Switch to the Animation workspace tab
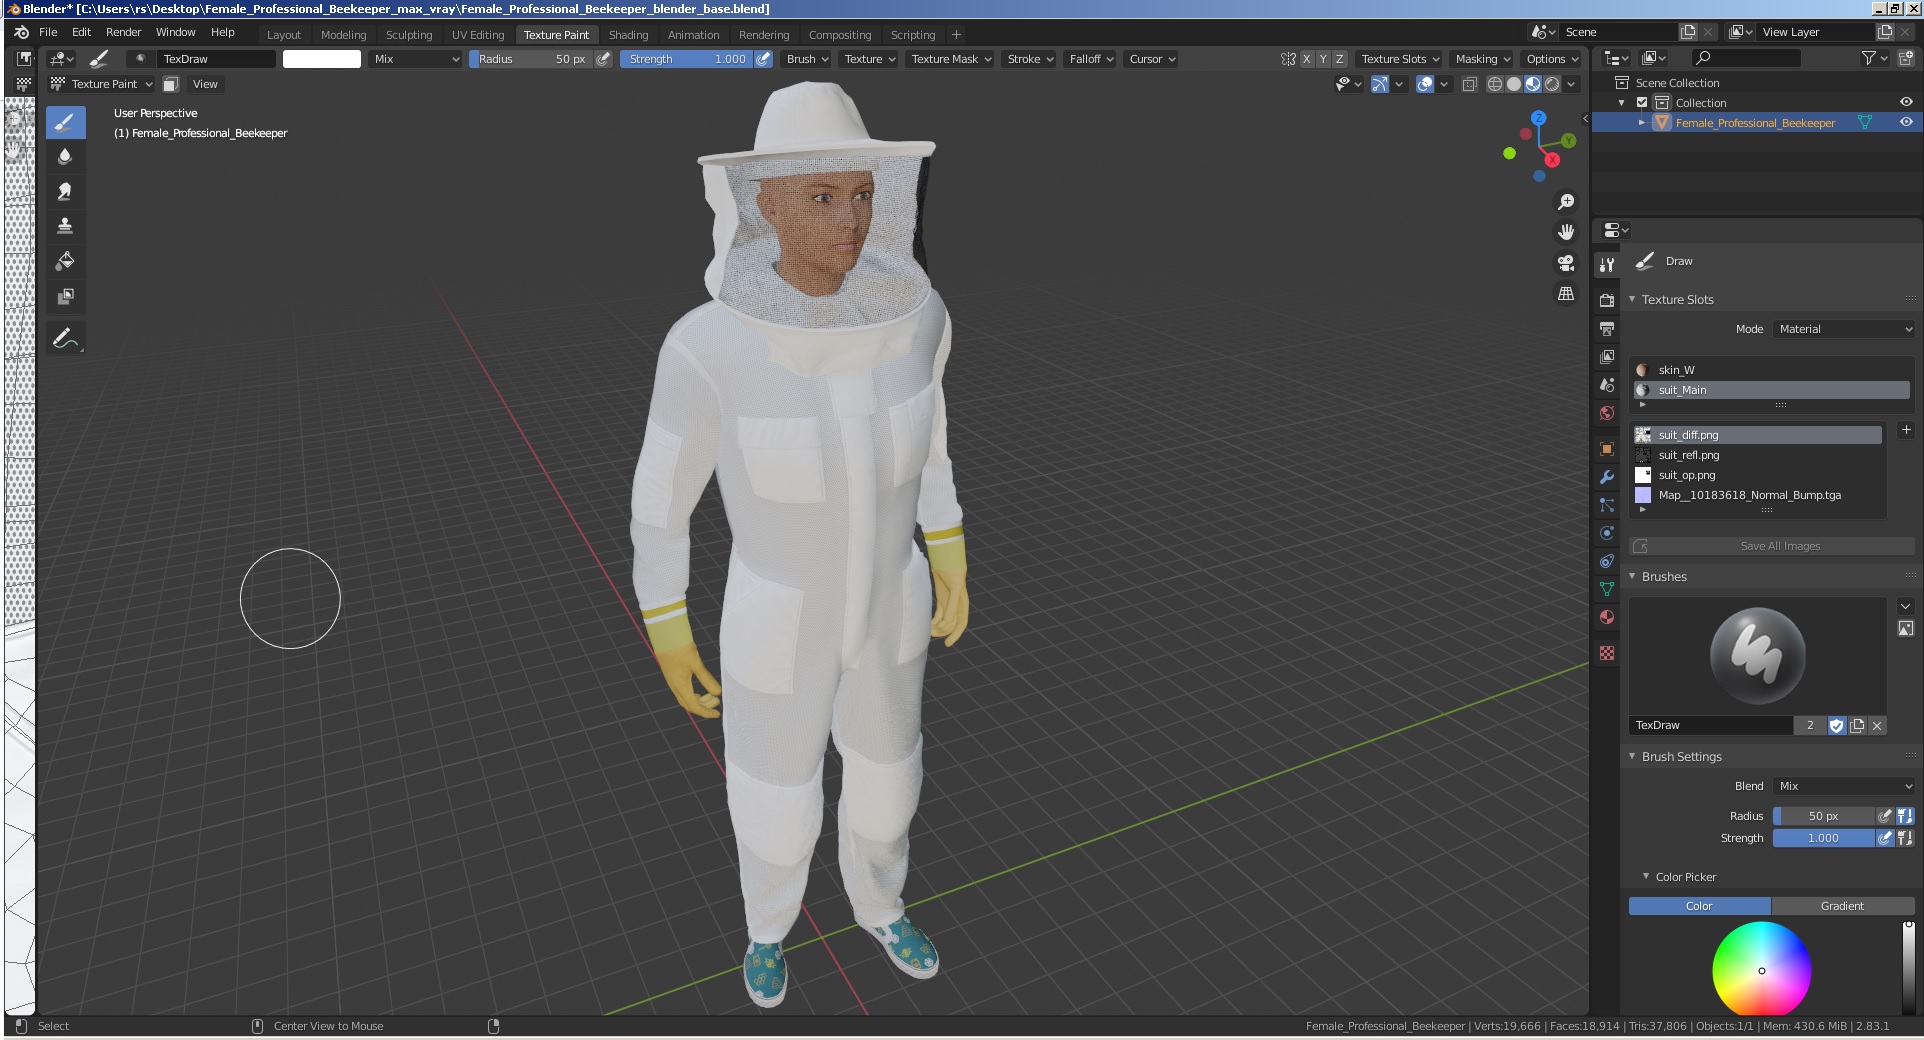The width and height of the screenshot is (1924, 1040). pyautogui.click(x=693, y=34)
